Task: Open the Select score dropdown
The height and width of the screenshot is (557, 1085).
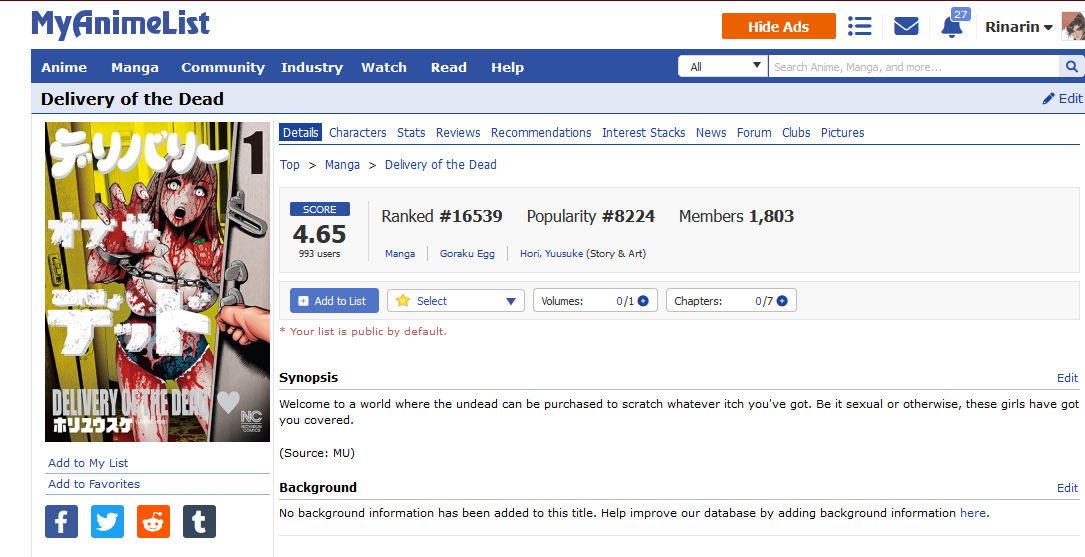Action: [x=456, y=301]
